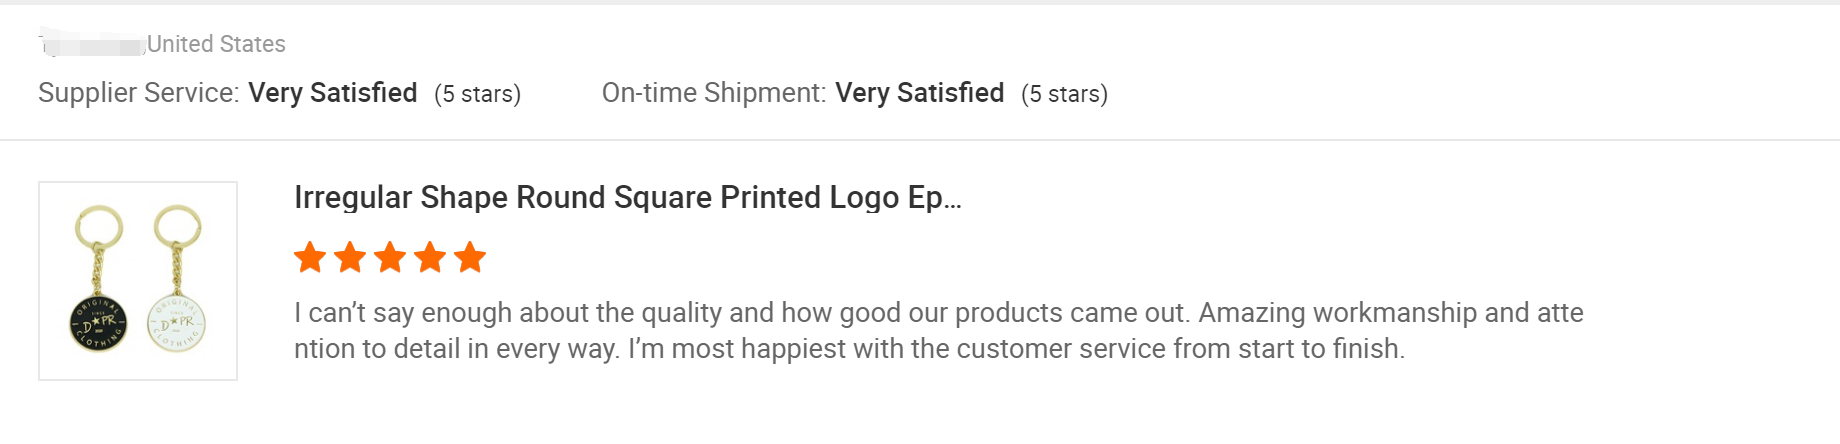
Task: Select Very Satisfied under Supplier Service
Action: pos(333,93)
